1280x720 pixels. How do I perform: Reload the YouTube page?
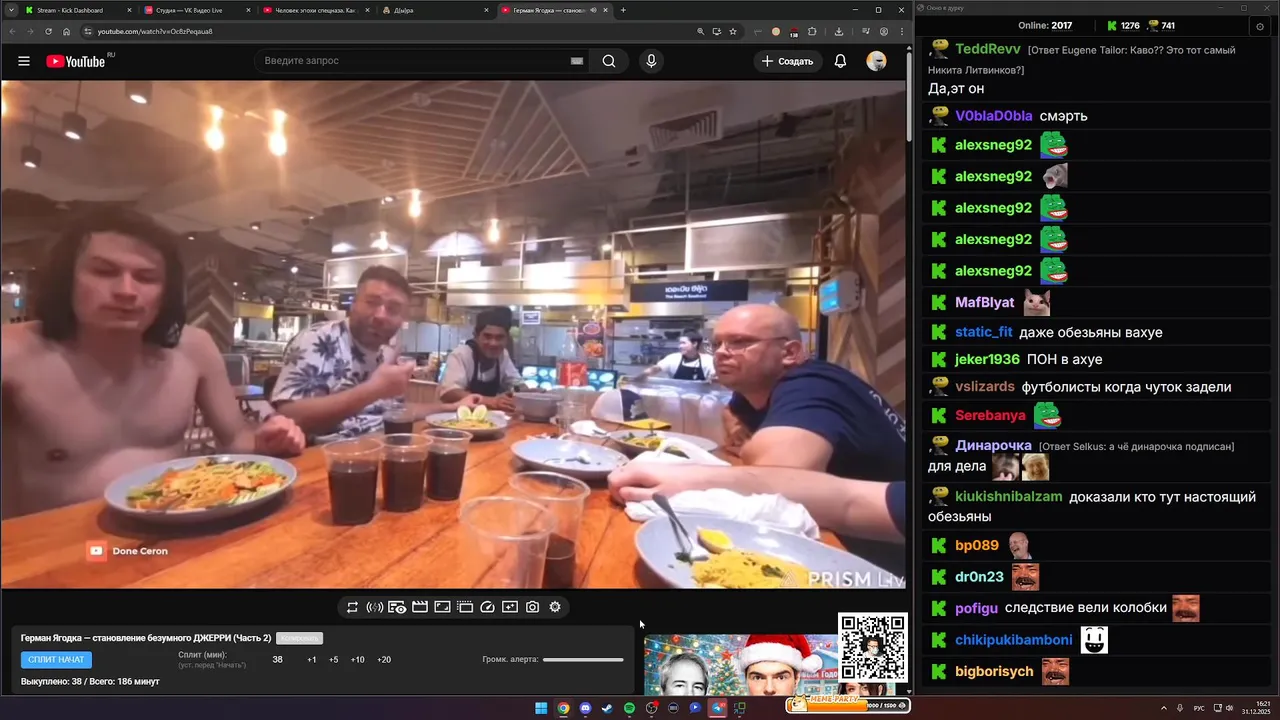tap(48, 31)
